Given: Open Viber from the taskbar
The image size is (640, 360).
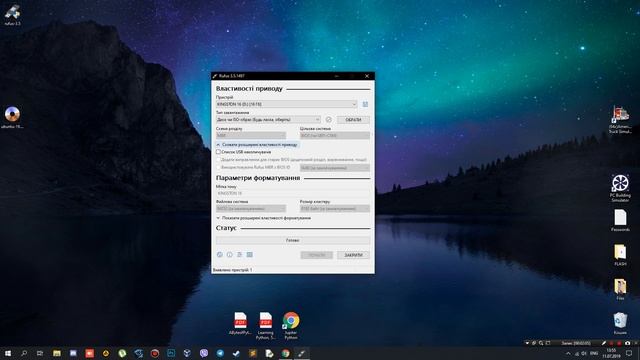Looking at the screenshot, I should pyautogui.click(x=204, y=353).
